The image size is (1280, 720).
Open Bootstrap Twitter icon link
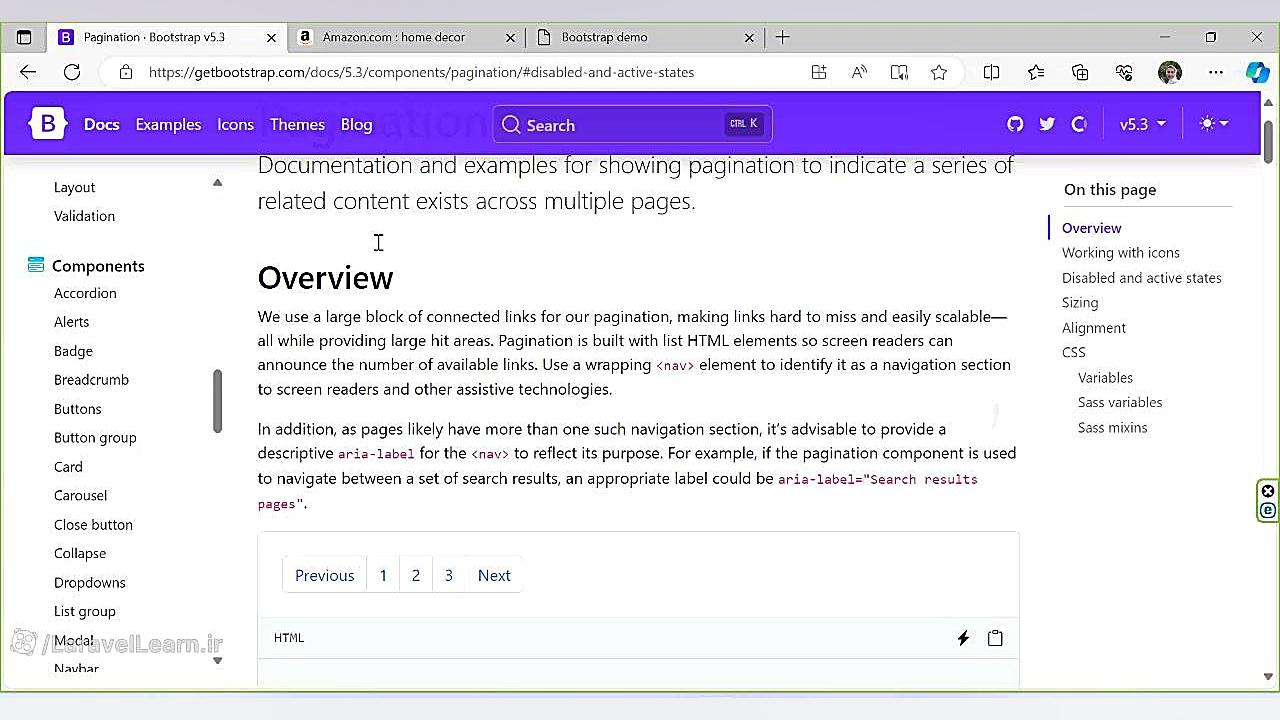1047,124
